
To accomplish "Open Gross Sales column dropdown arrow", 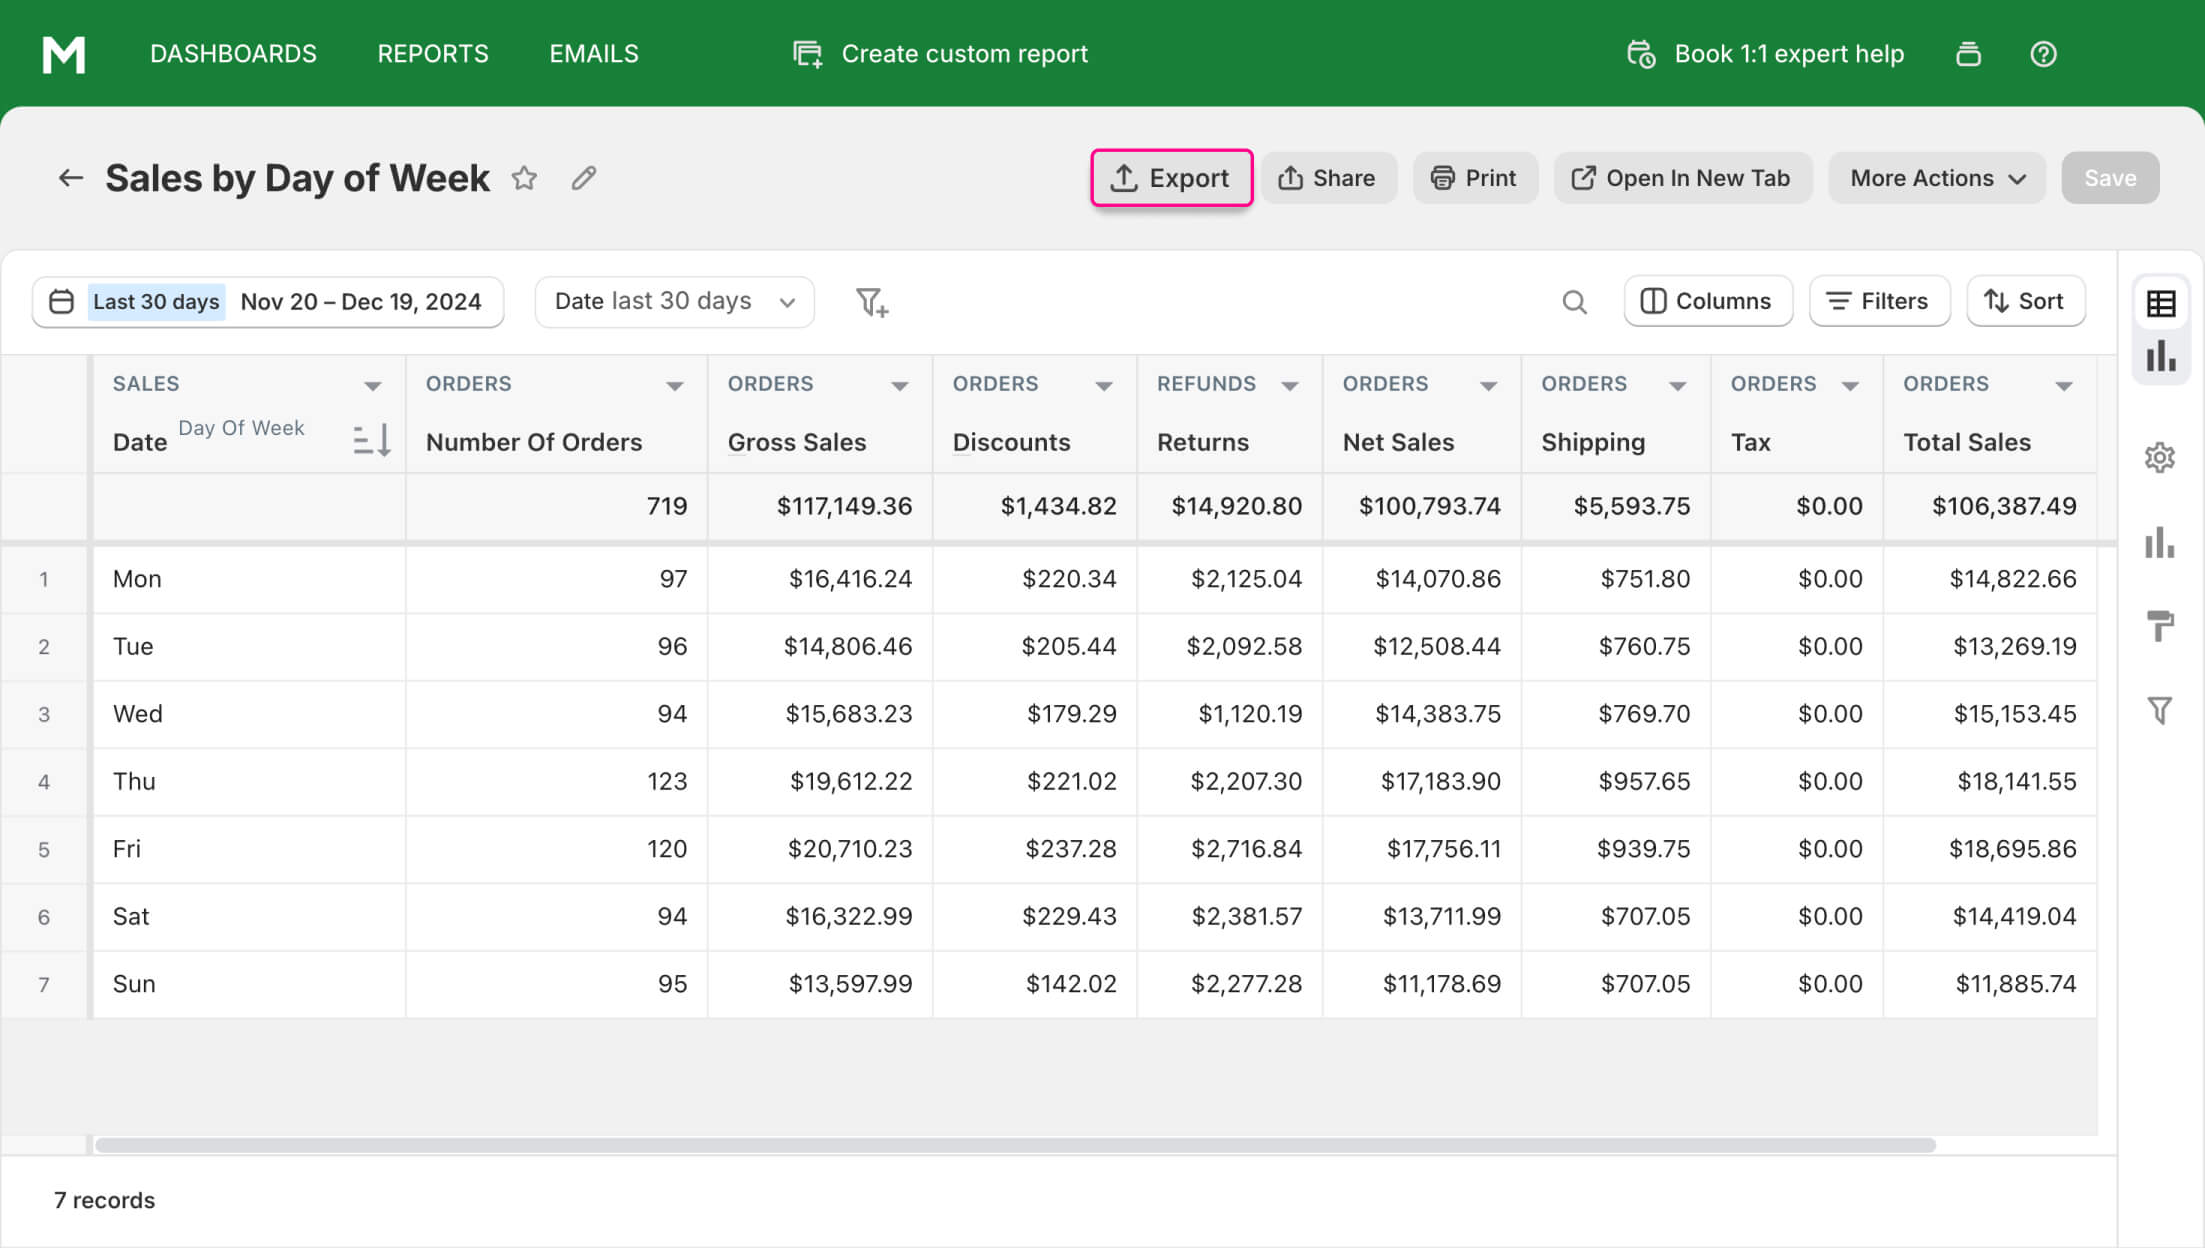I will click(x=899, y=386).
